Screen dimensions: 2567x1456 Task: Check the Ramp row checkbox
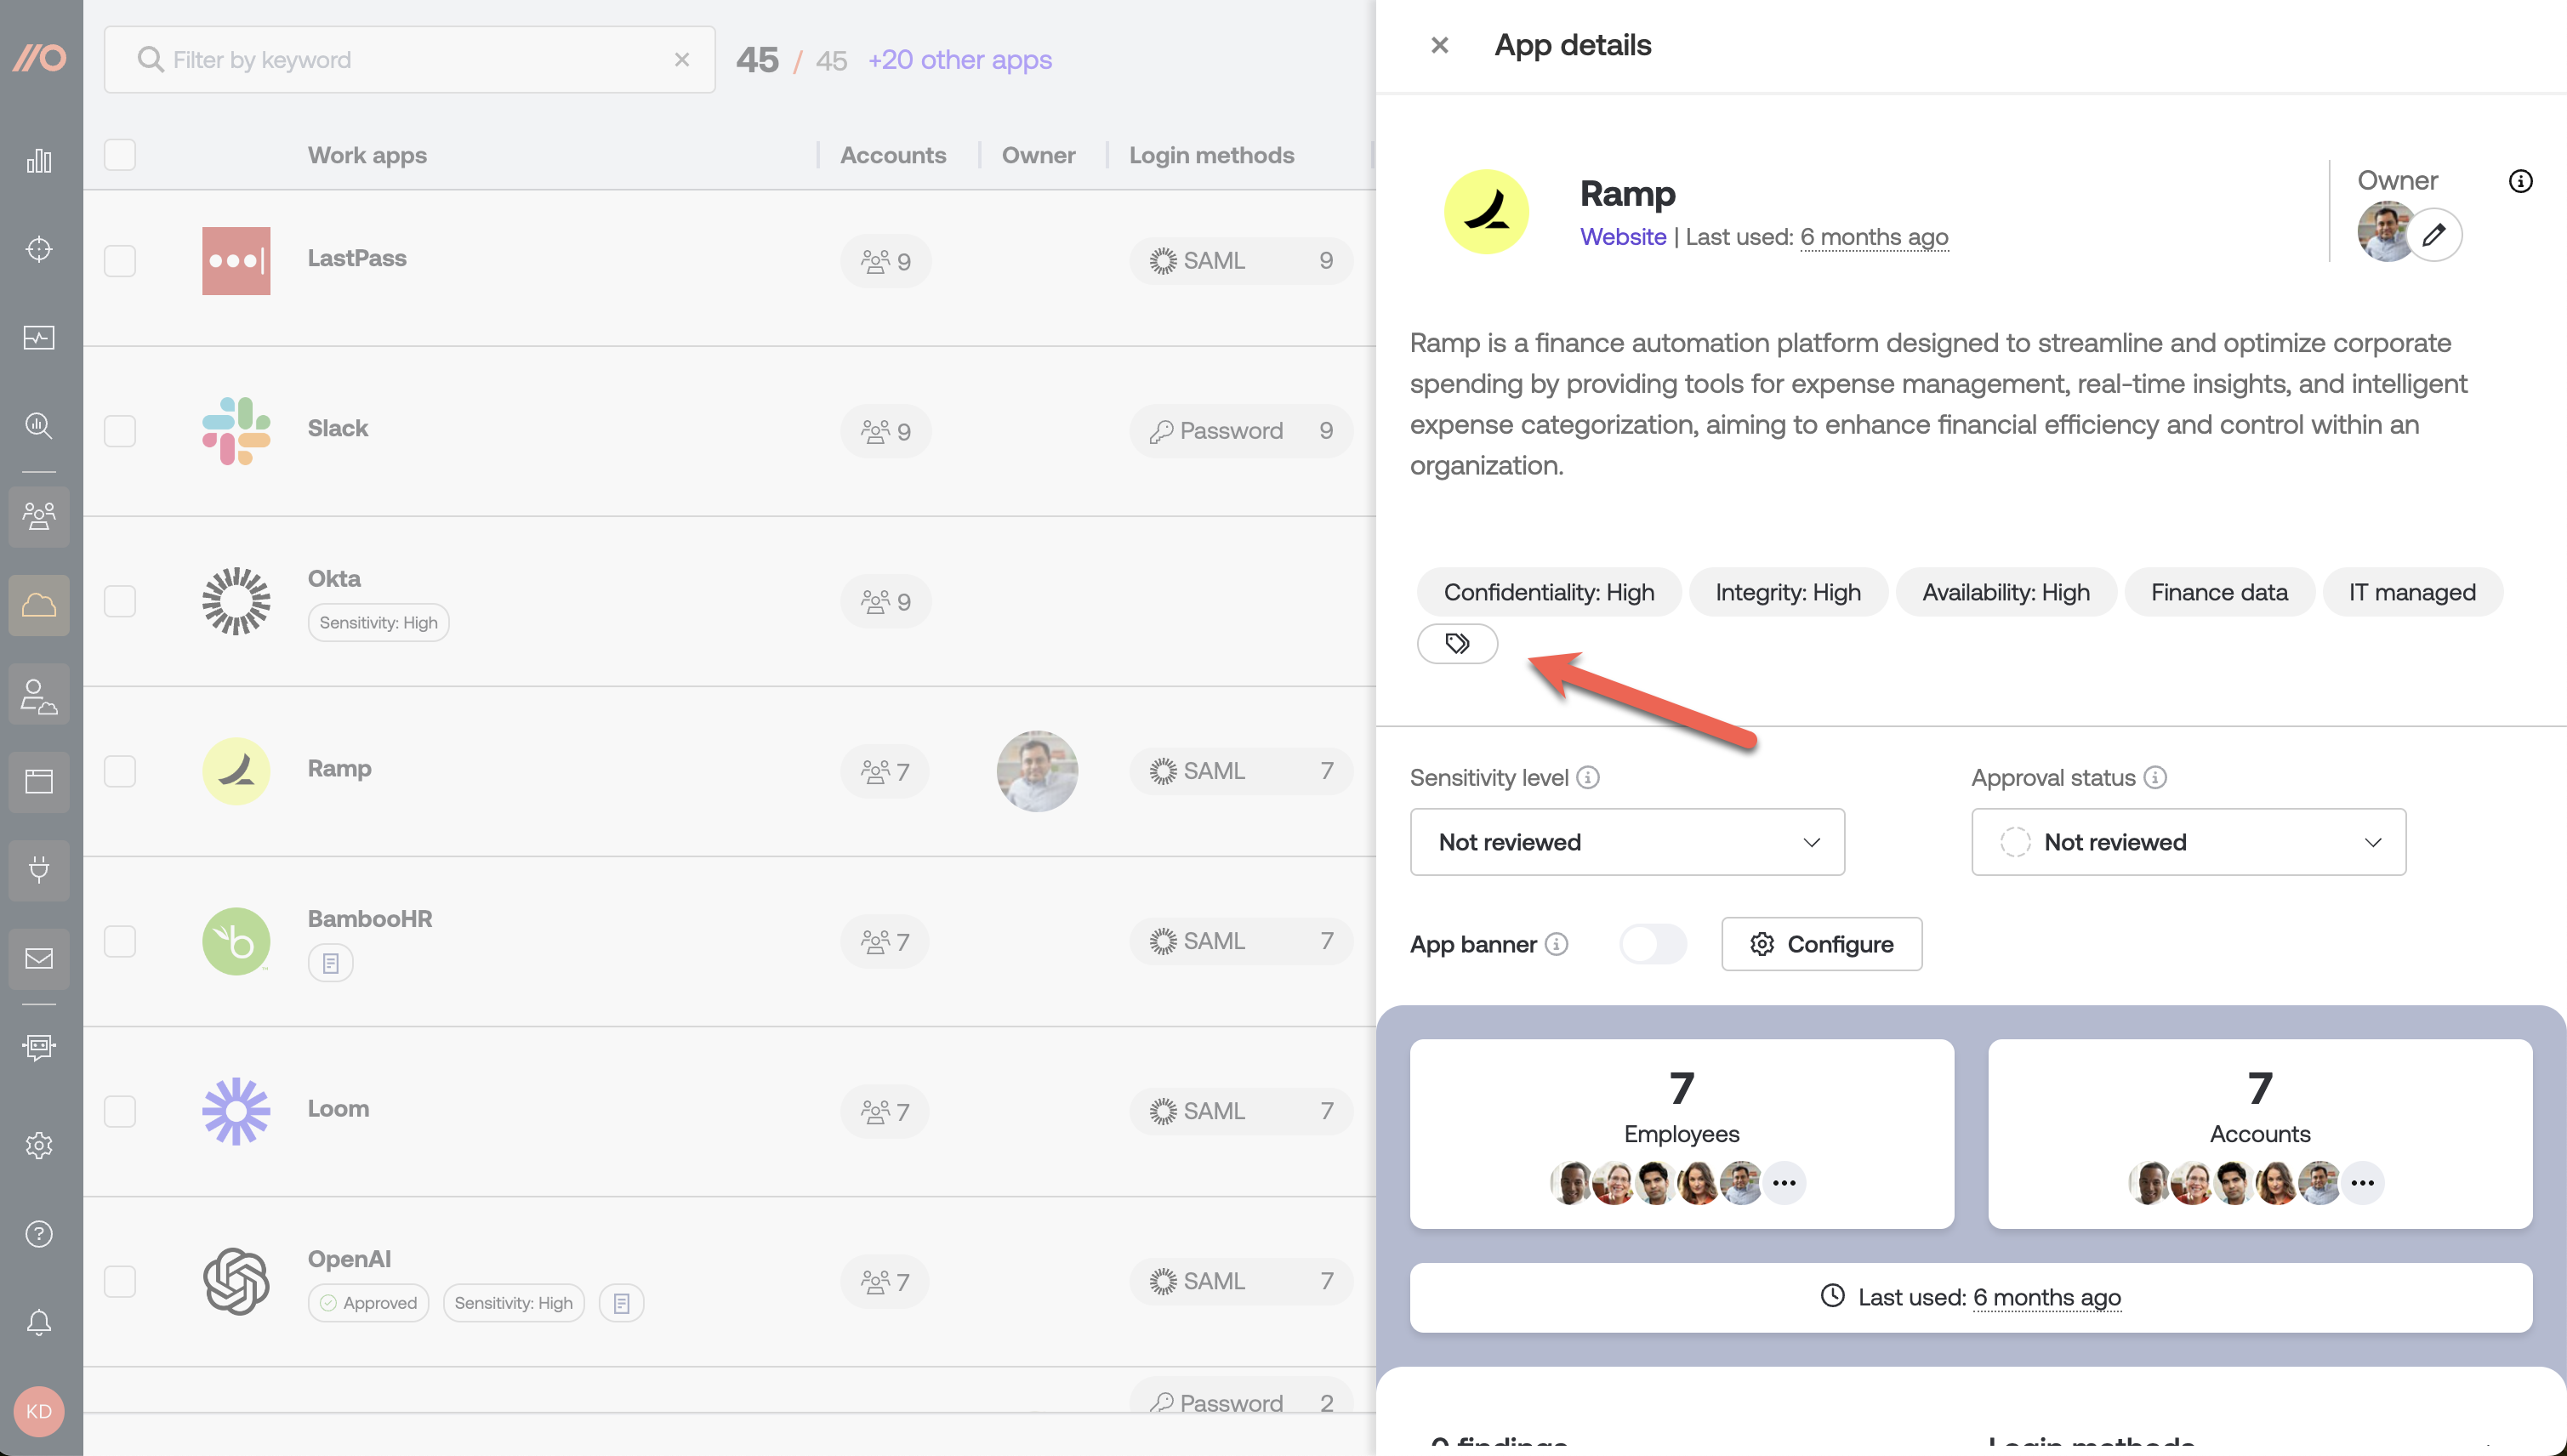pyautogui.click(x=120, y=771)
